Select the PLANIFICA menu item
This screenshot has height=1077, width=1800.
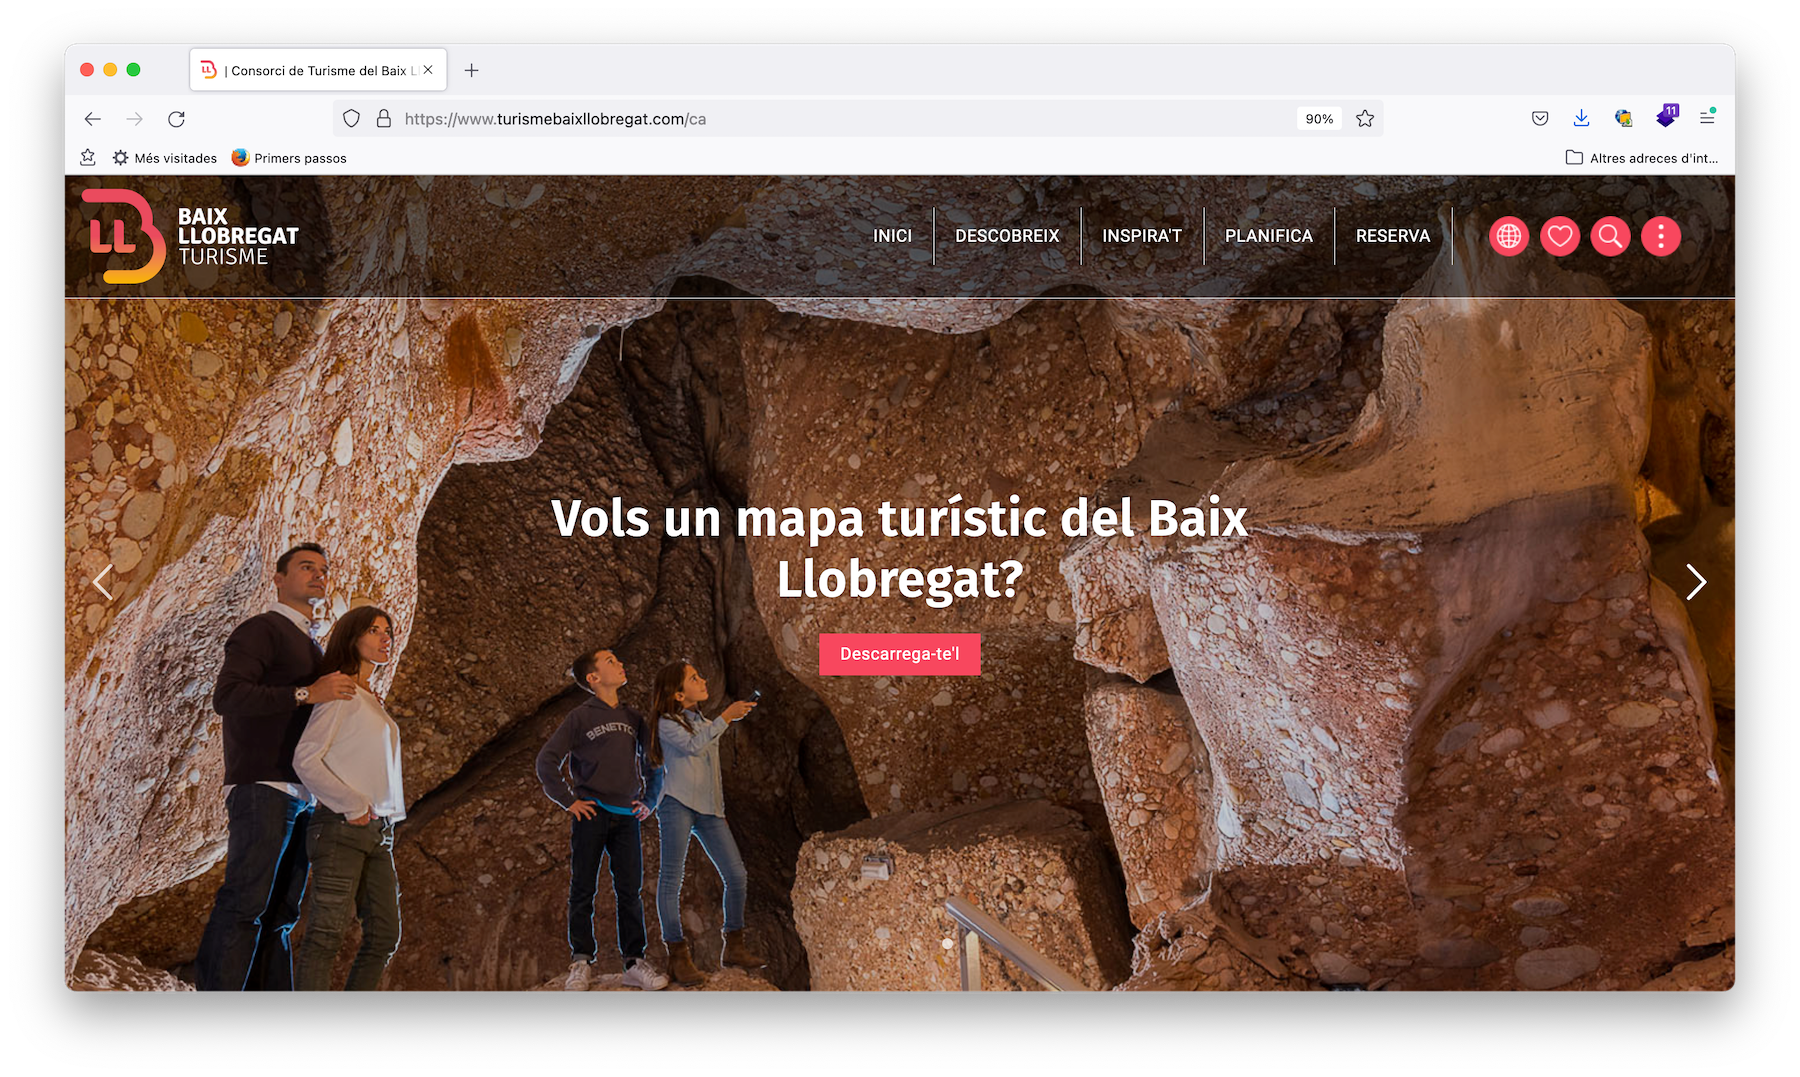point(1268,236)
